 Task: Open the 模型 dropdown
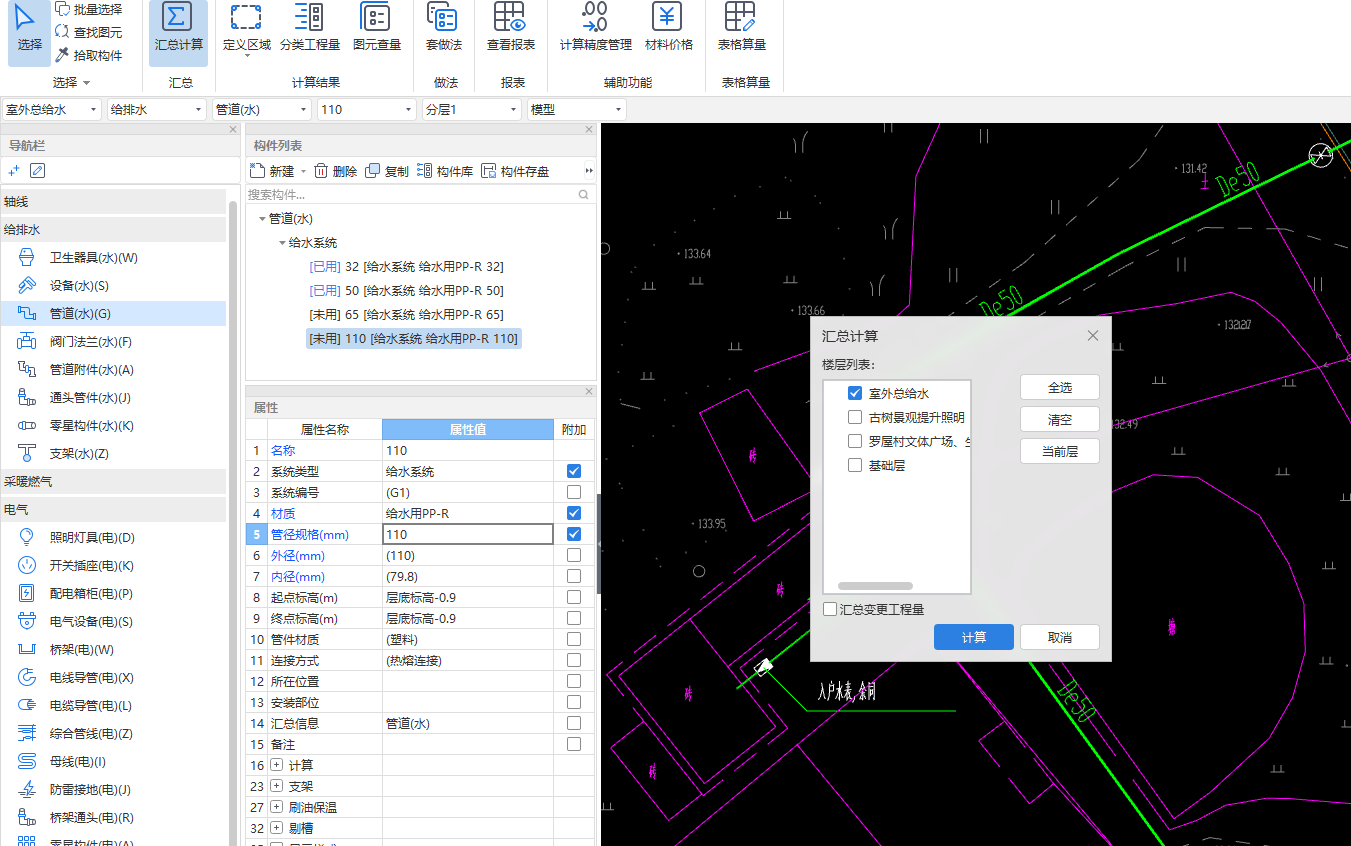(577, 109)
